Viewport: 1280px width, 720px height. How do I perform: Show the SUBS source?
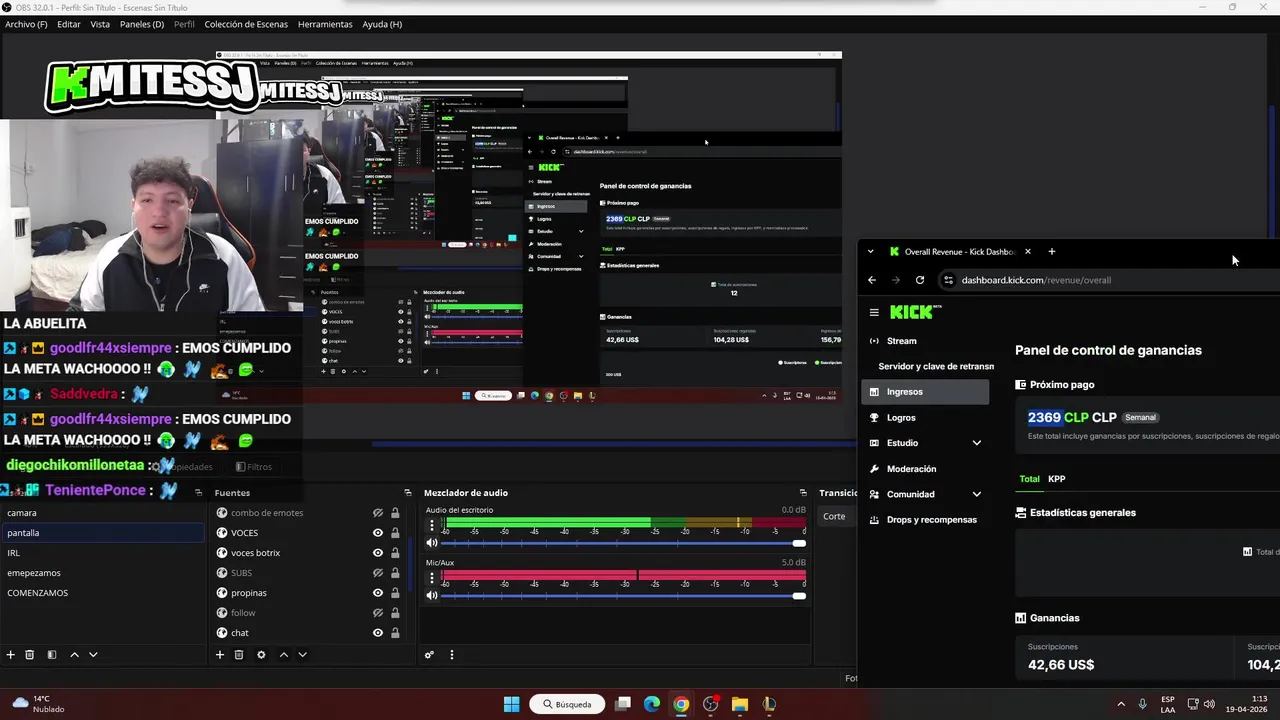point(378,573)
